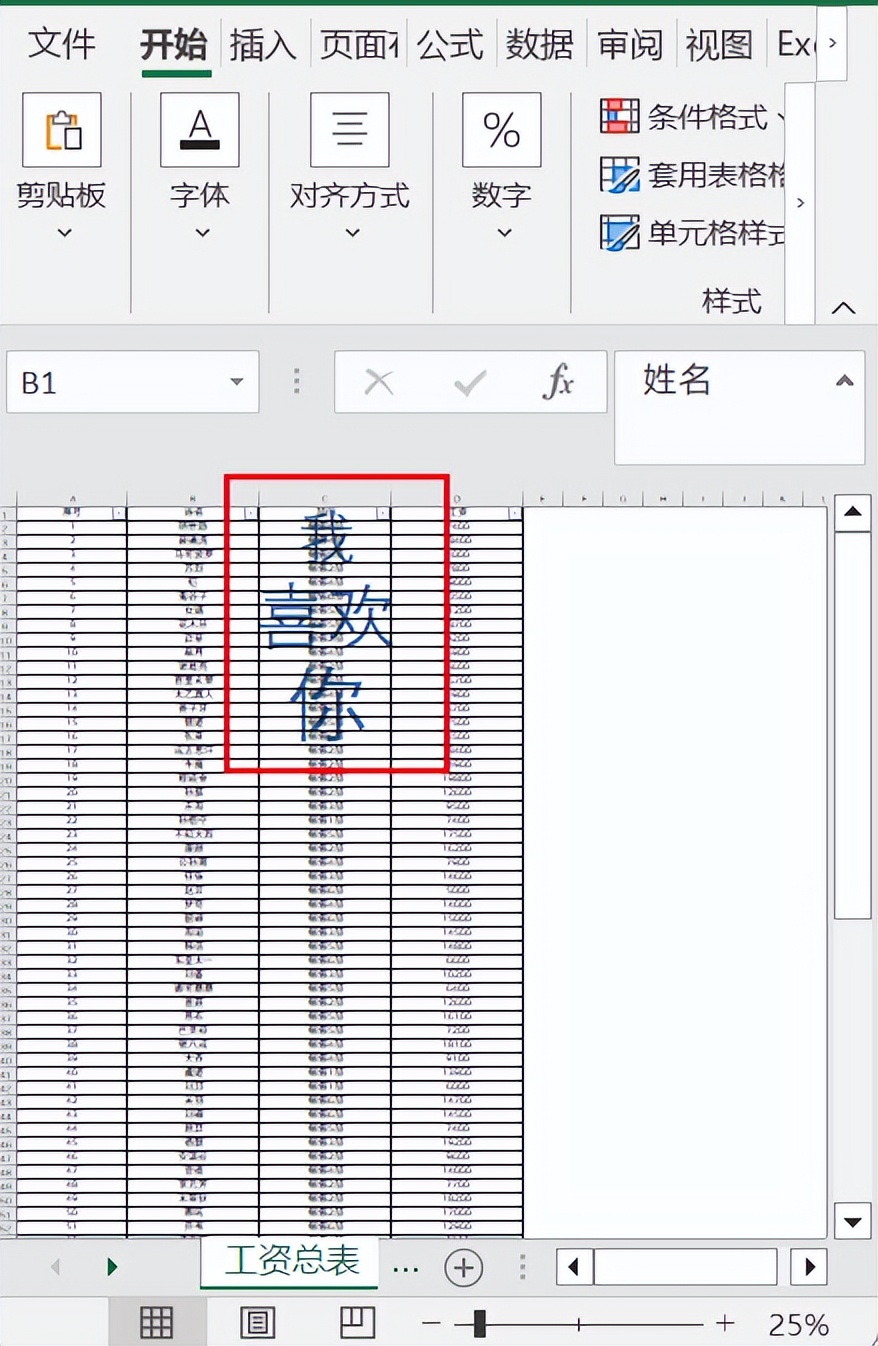
Task: Click the fx insert function icon
Action: point(559,381)
